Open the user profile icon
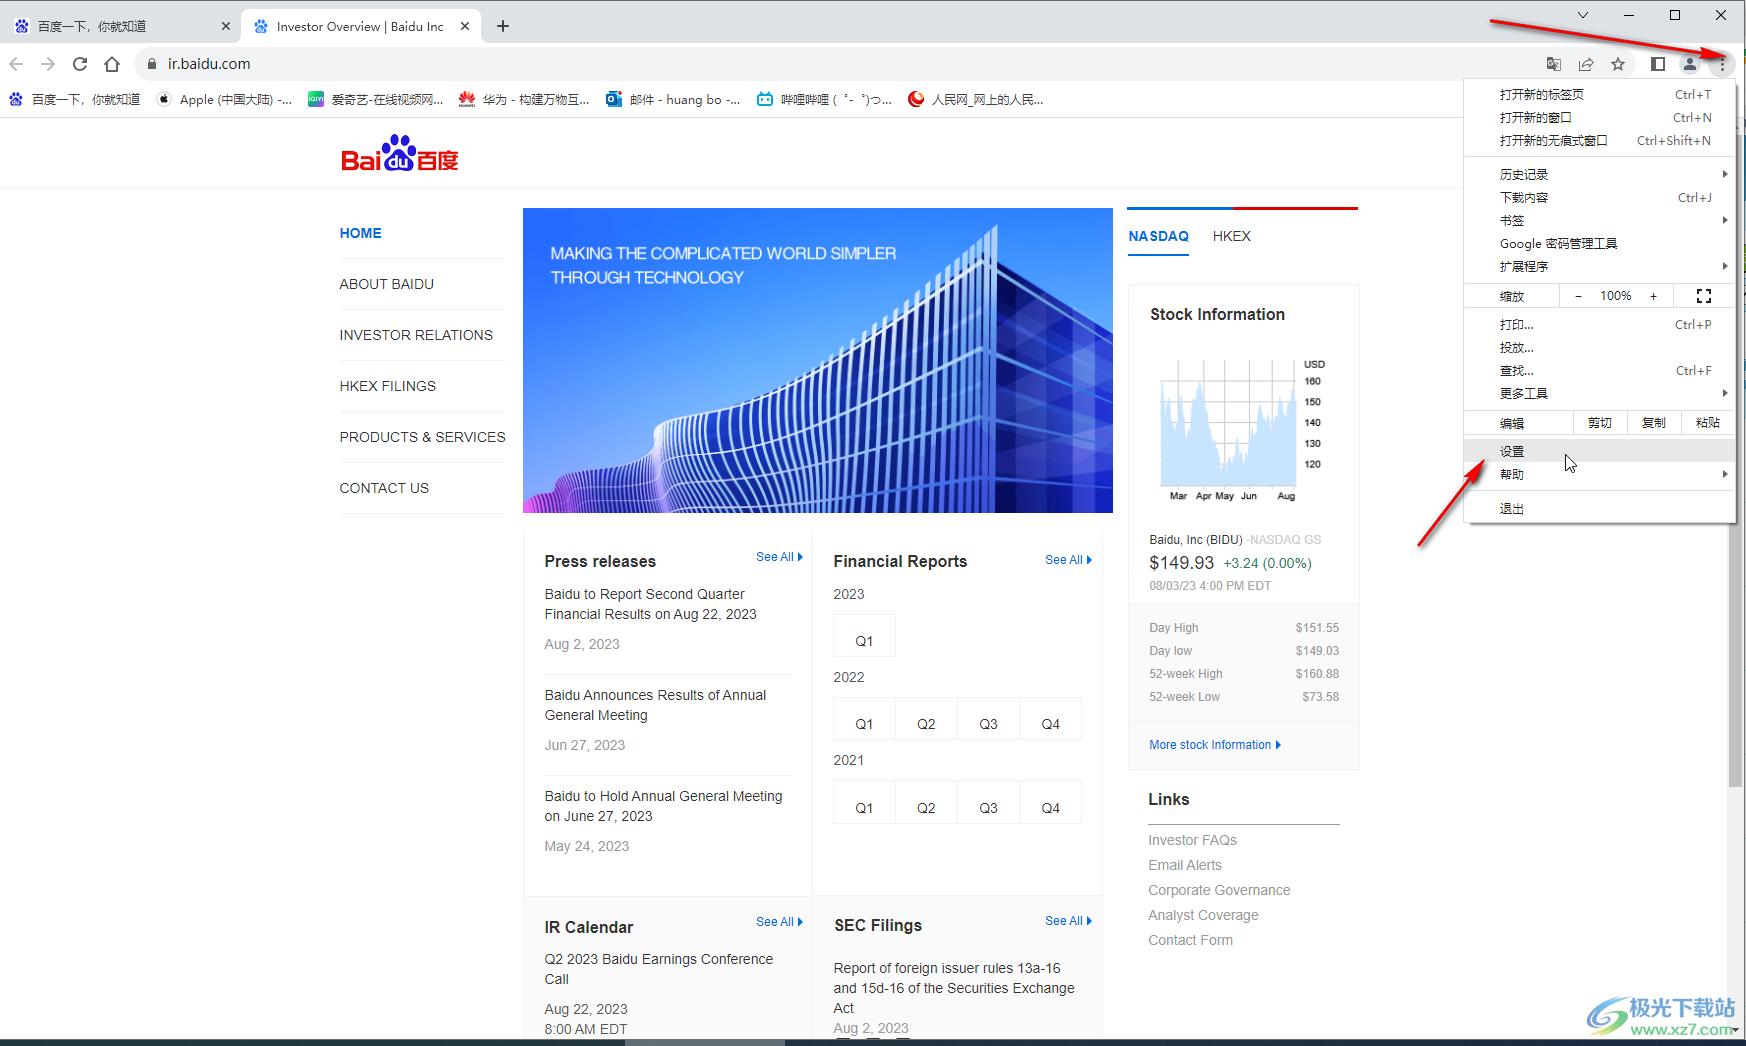 (1690, 64)
